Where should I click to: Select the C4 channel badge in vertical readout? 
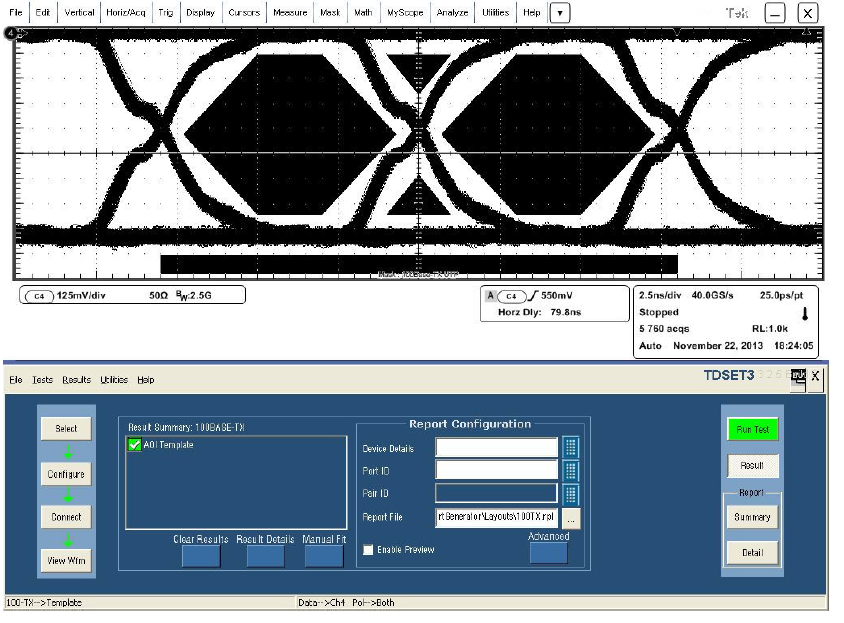point(39,296)
